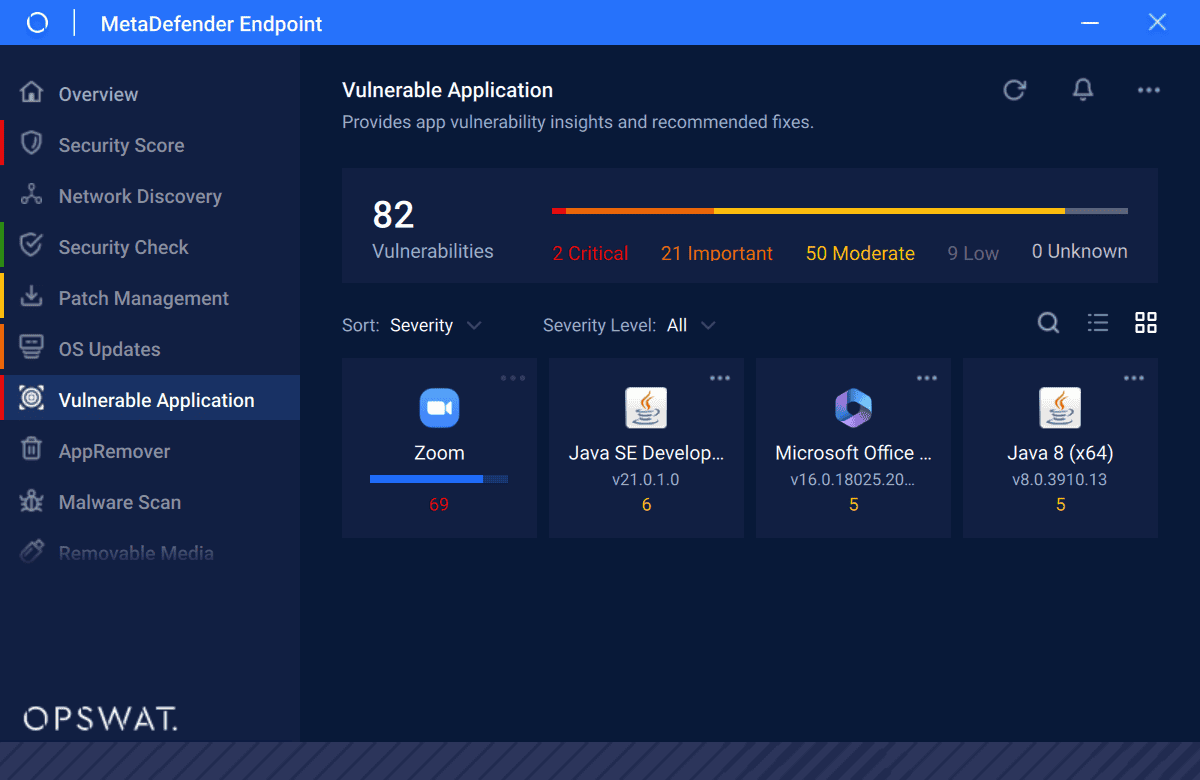
Task: Click the OS Updates monitor icon
Action: coord(32,348)
